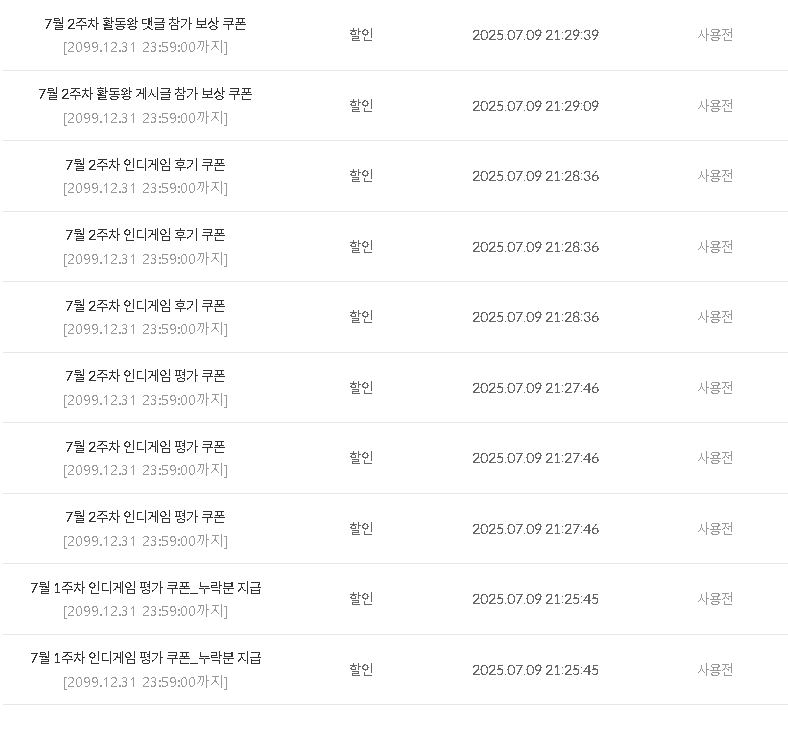Click expiry date under 활동왕 게시글 coupon name
The width and height of the screenshot is (788, 734).
click(145, 118)
